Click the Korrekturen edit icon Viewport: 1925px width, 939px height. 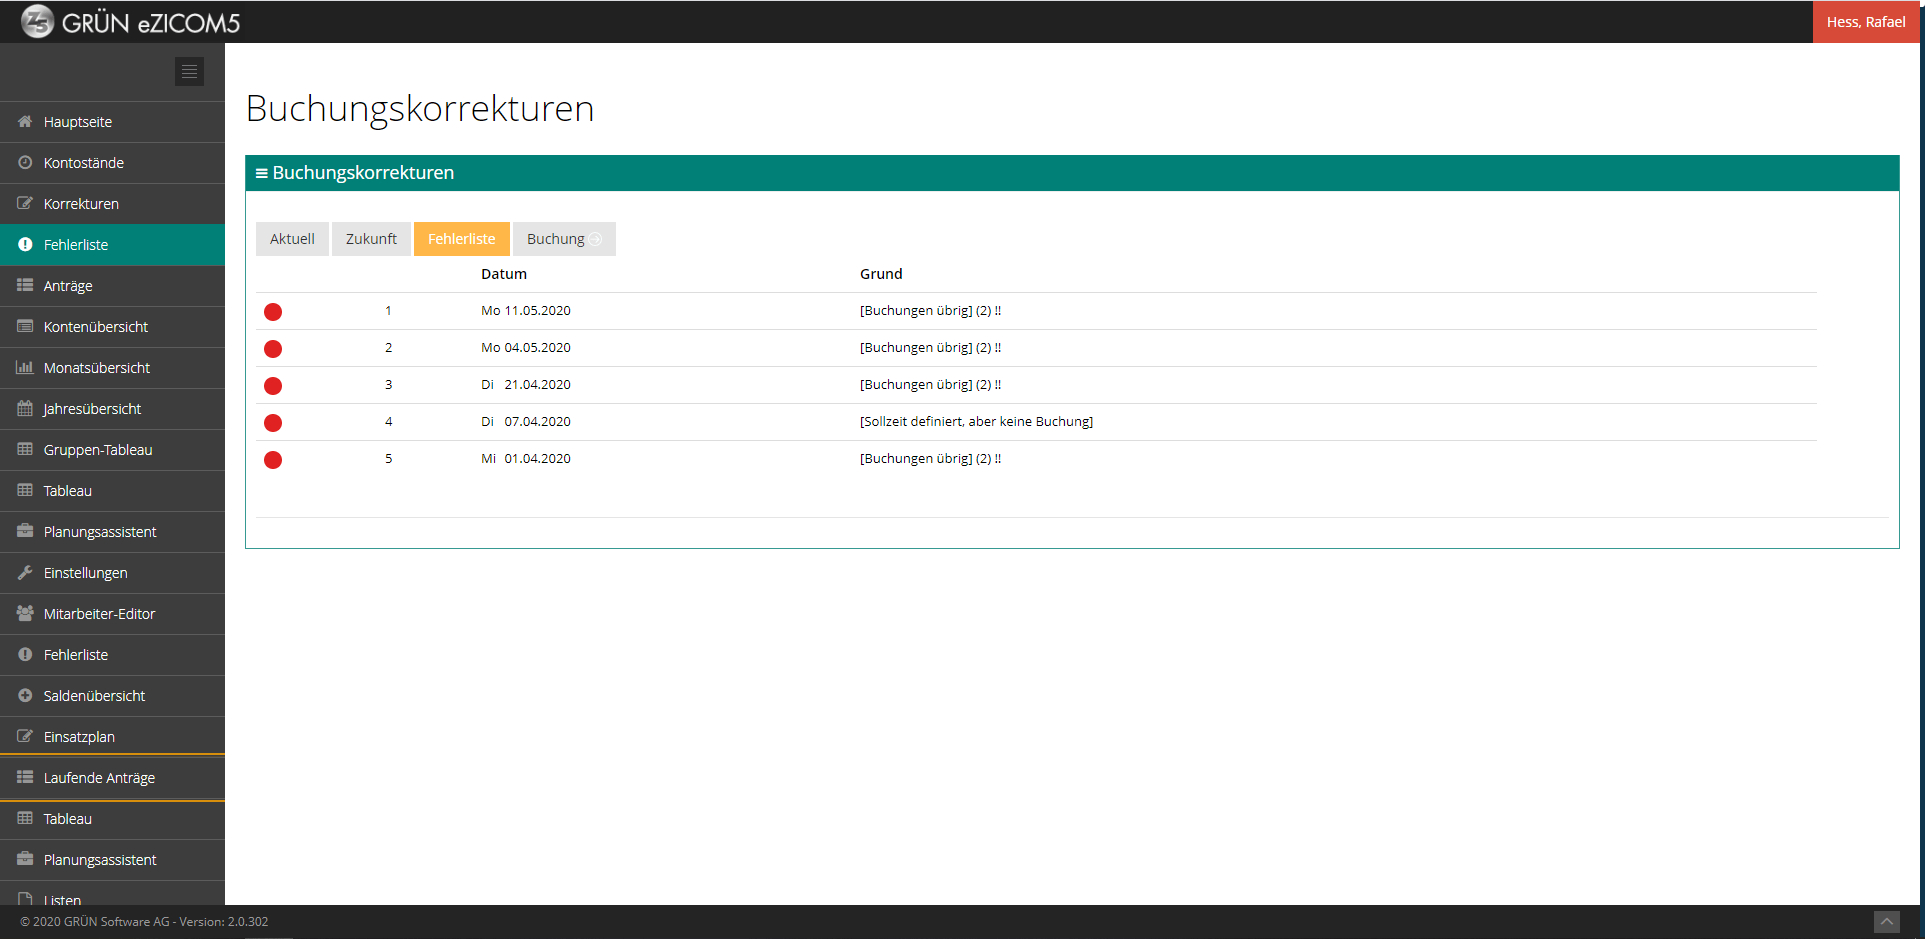click(25, 203)
